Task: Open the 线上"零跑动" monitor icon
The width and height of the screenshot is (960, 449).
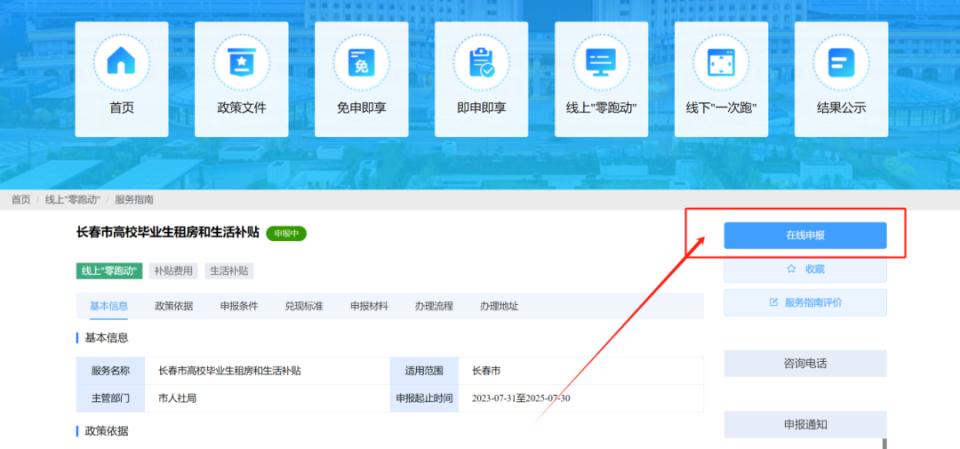Action: coord(601,63)
